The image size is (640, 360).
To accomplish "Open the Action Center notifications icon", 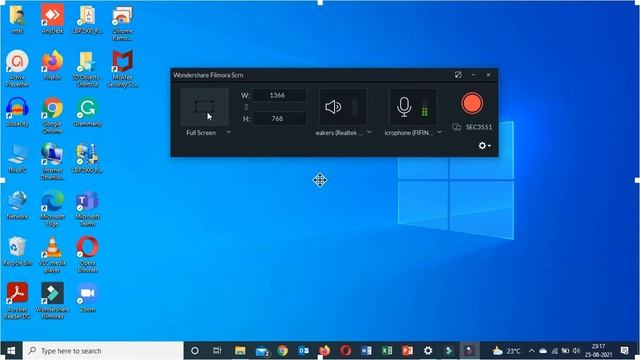I will pyautogui.click(x=624, y=351).
